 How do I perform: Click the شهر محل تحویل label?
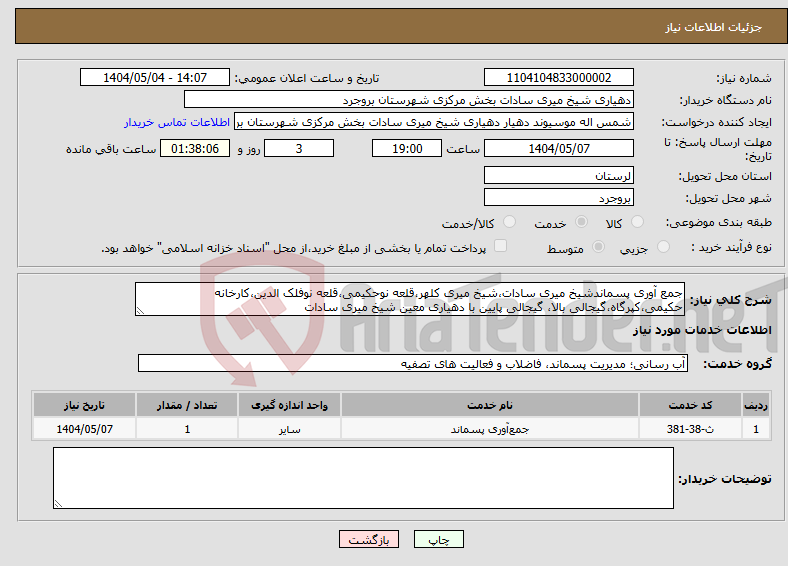729,199
